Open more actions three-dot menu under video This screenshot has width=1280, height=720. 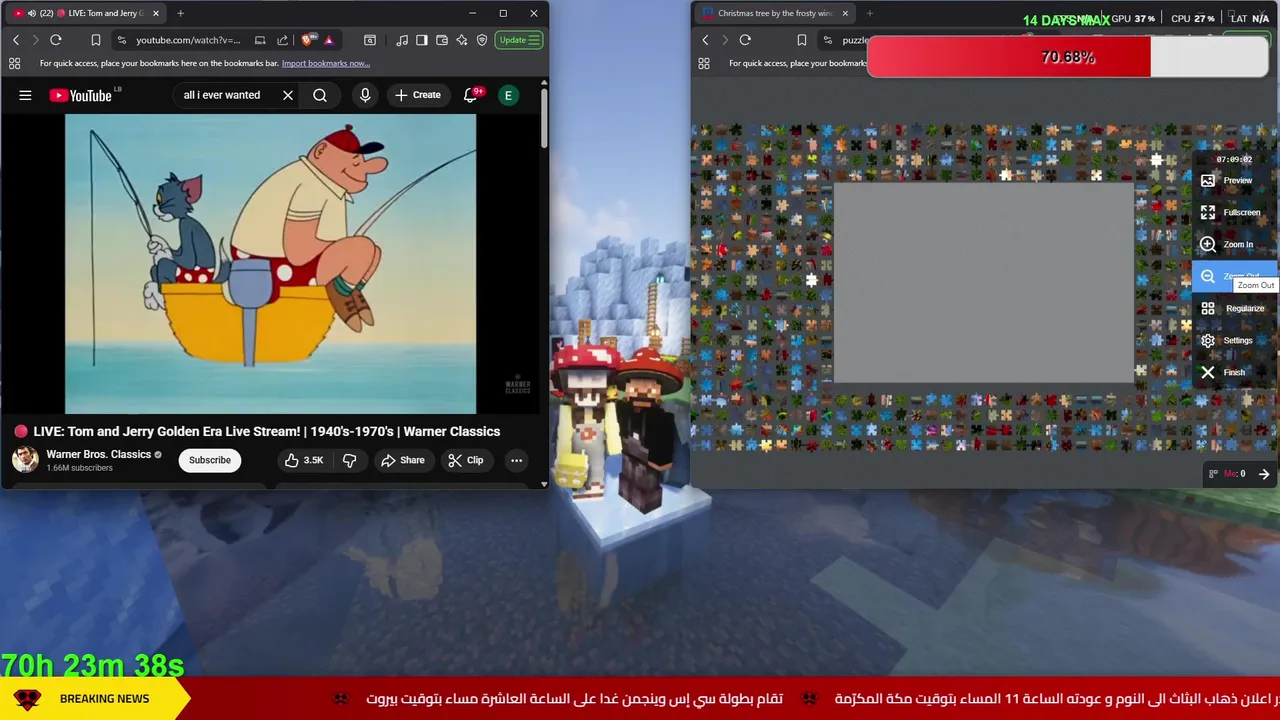point(516,460)
